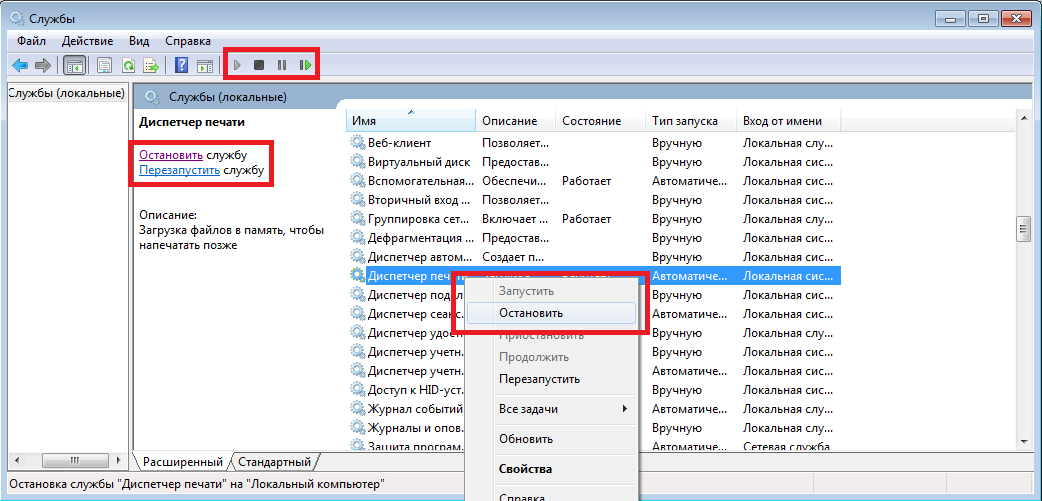Click the Диспетчер печати heading in the description pane

click(191, 122)
